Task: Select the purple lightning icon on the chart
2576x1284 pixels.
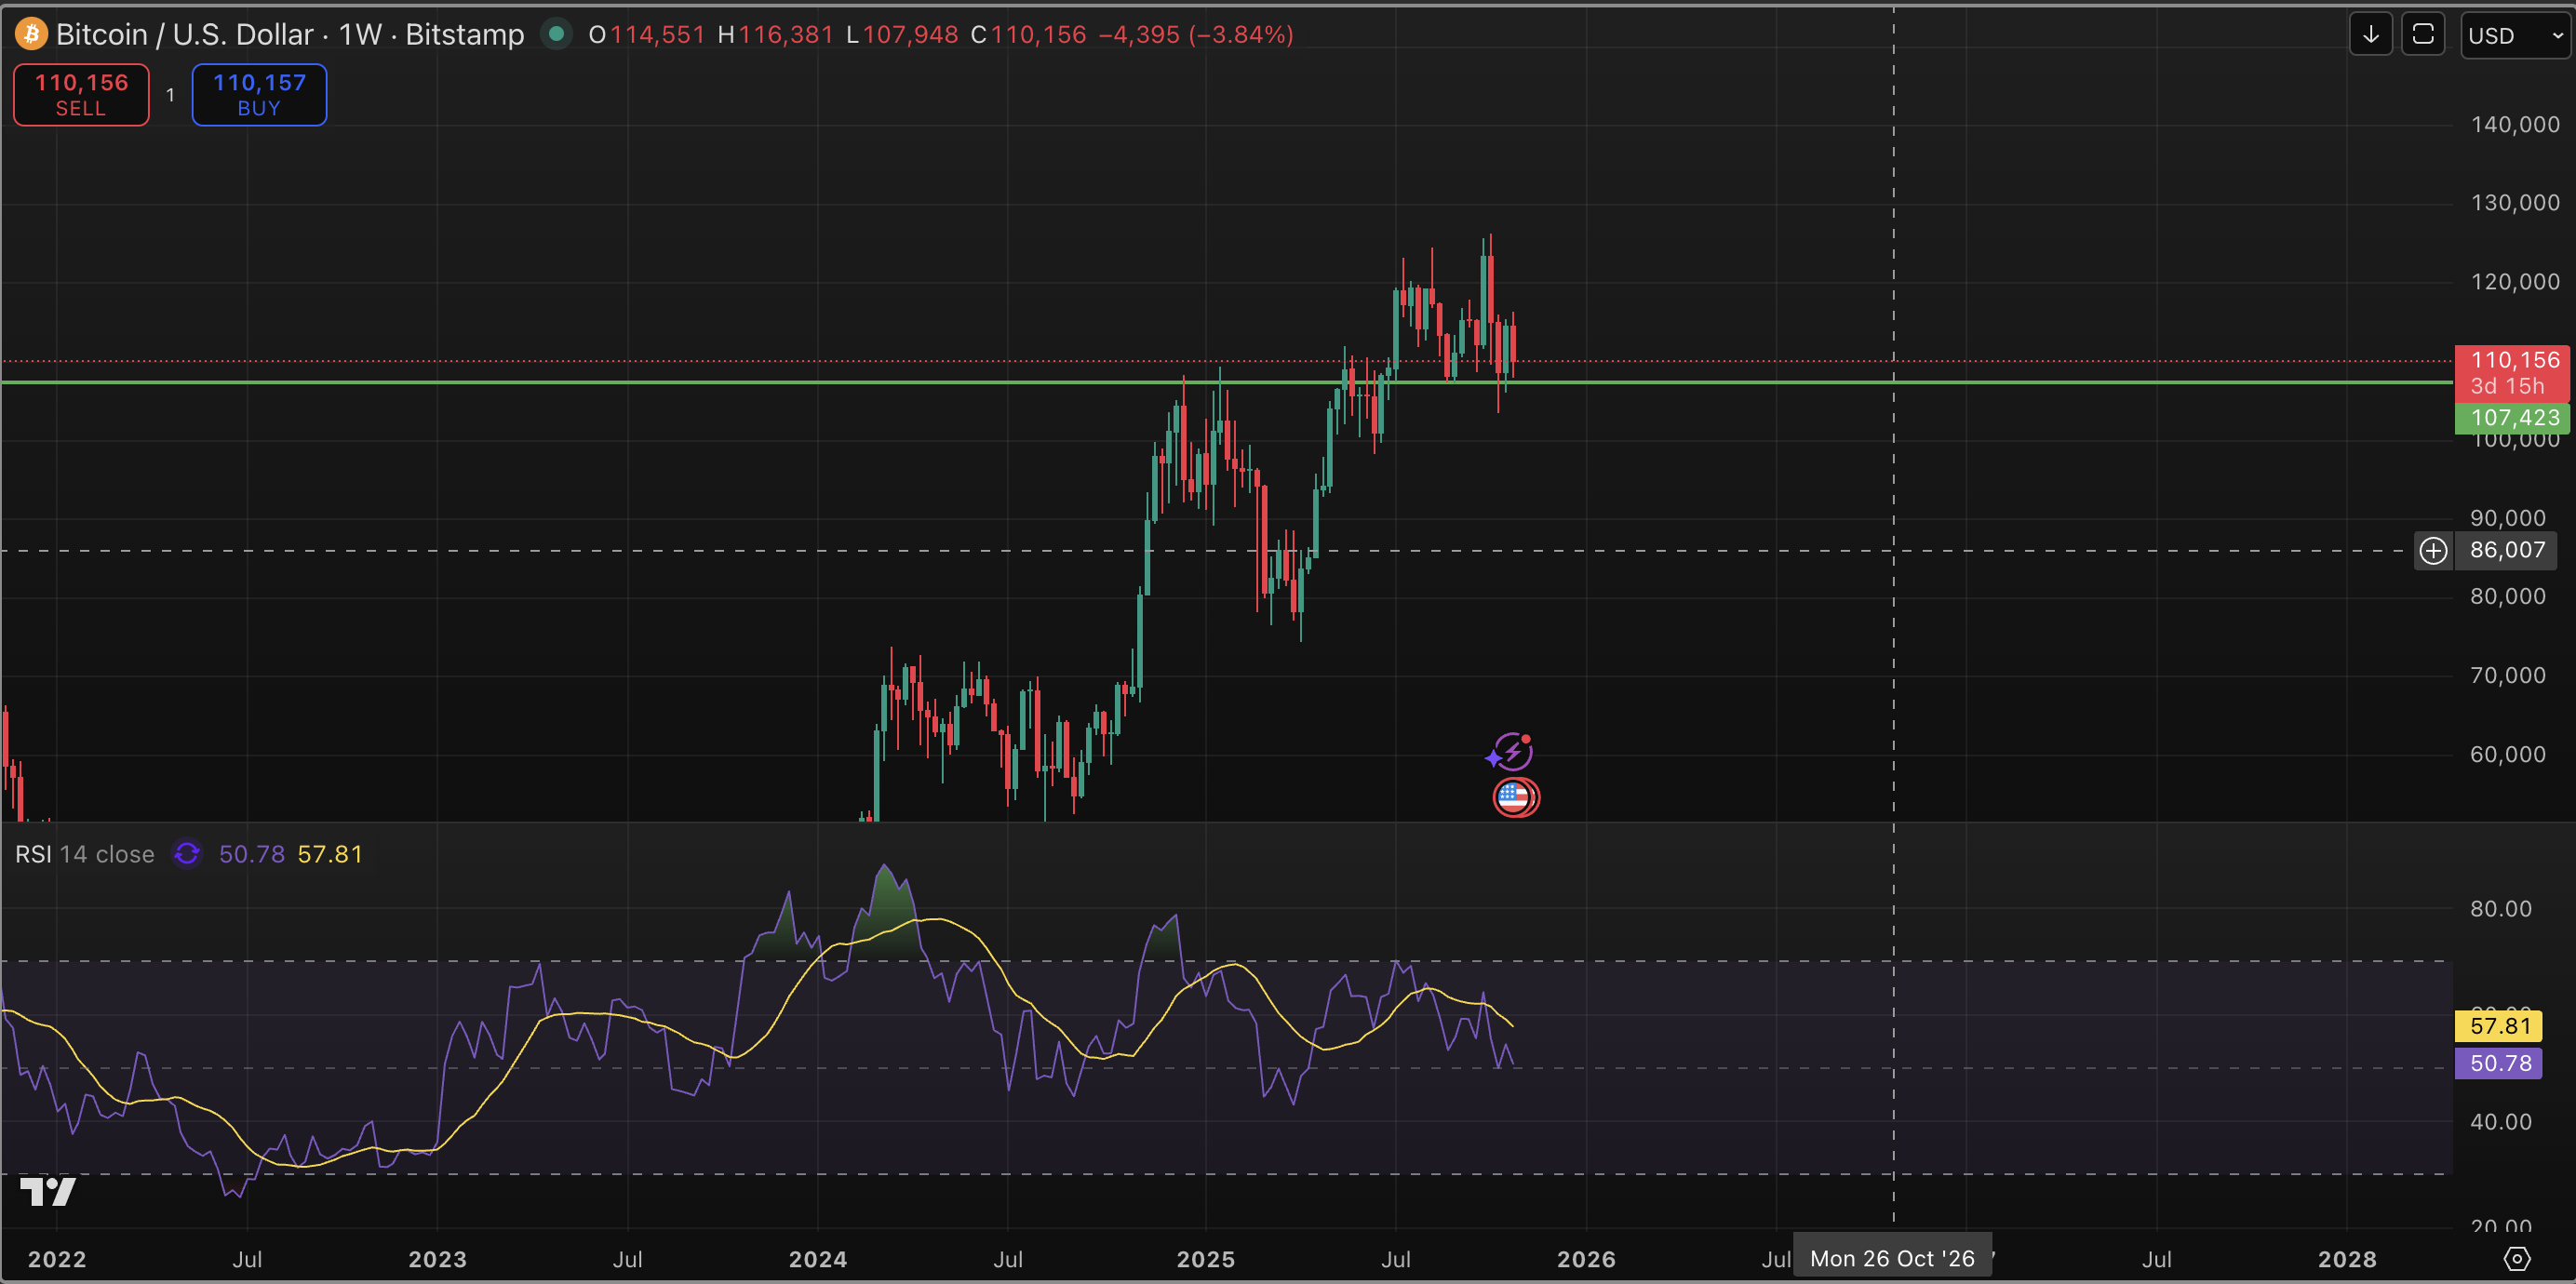Action: [x=1511, y=752]
